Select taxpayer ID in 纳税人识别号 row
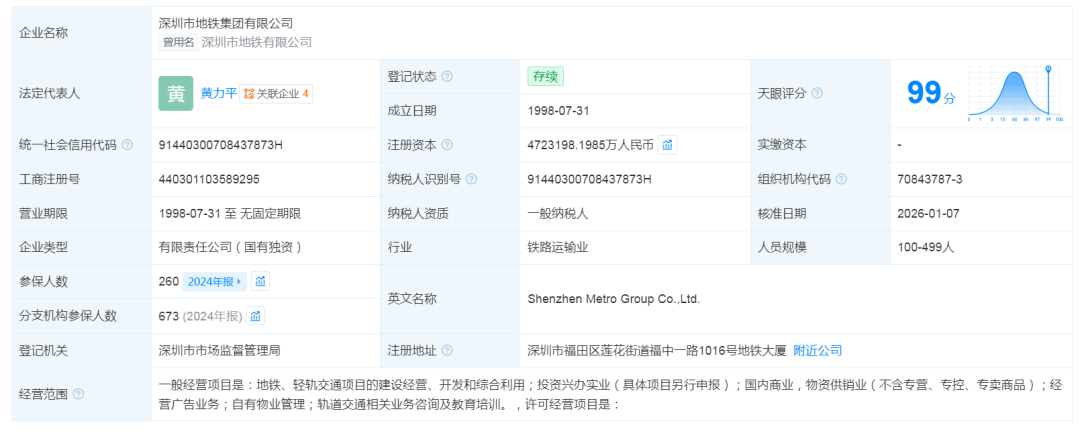 (590, 180)
